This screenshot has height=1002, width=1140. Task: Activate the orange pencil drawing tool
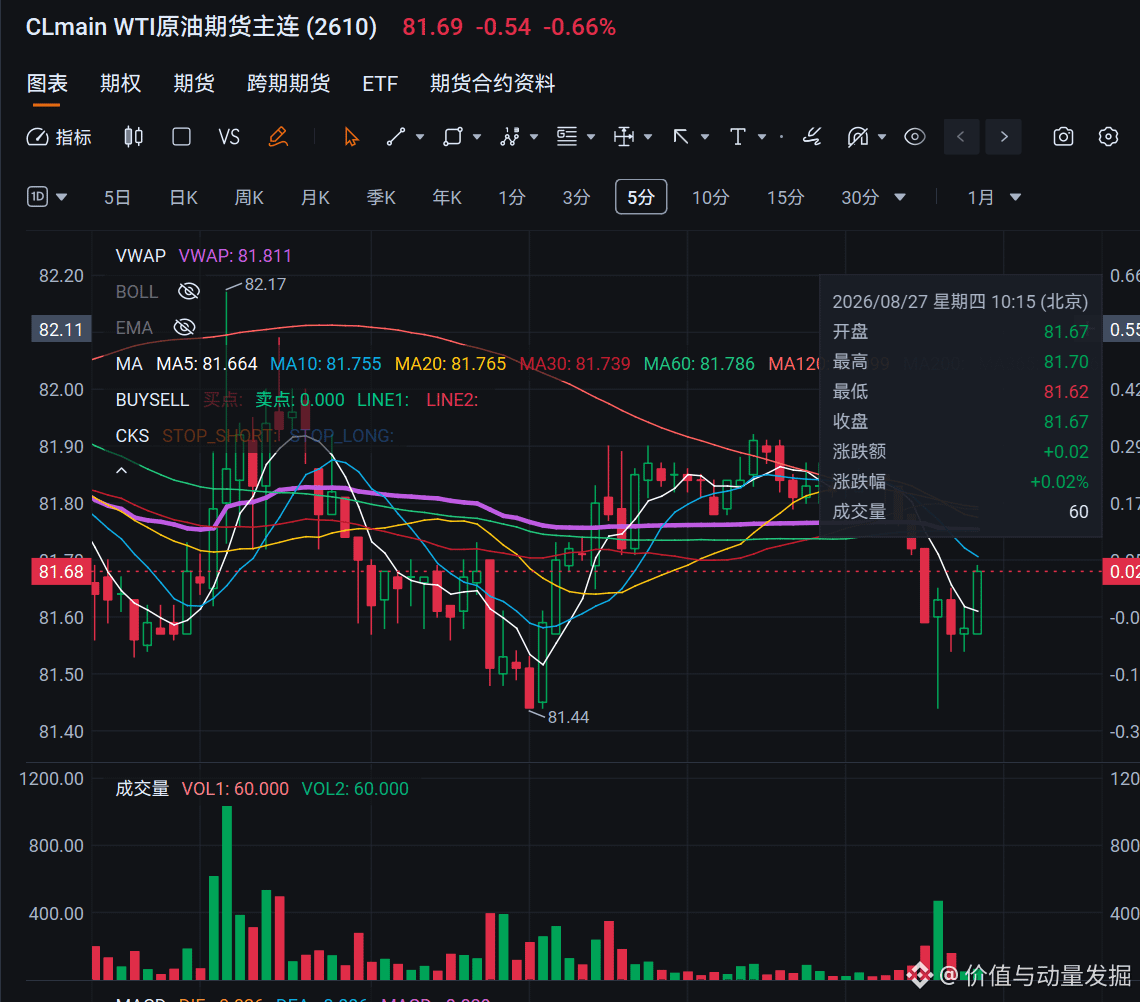pyautogui.click(x=278, y=137)
